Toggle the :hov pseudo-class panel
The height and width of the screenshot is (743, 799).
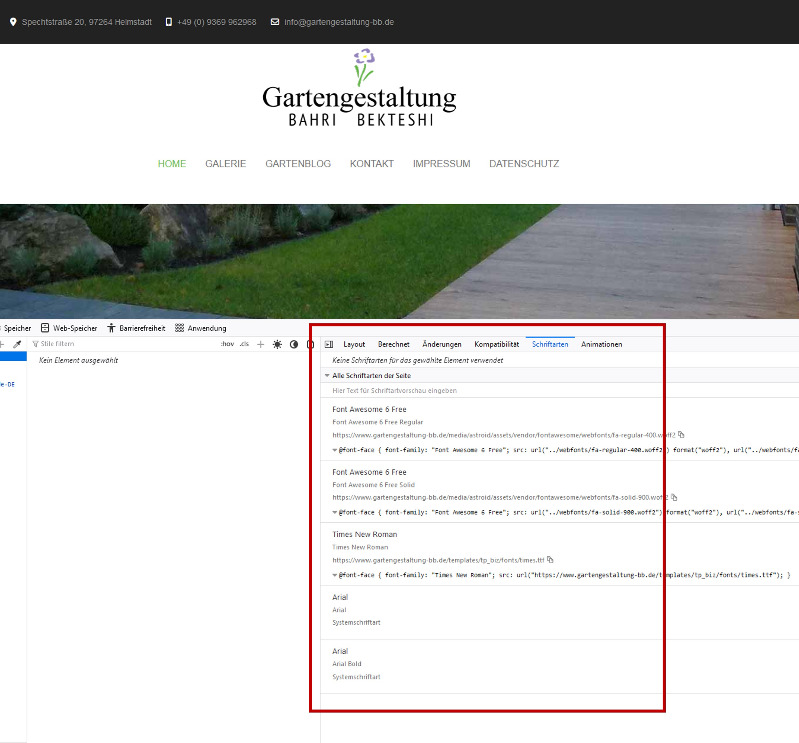coord(227,344)
